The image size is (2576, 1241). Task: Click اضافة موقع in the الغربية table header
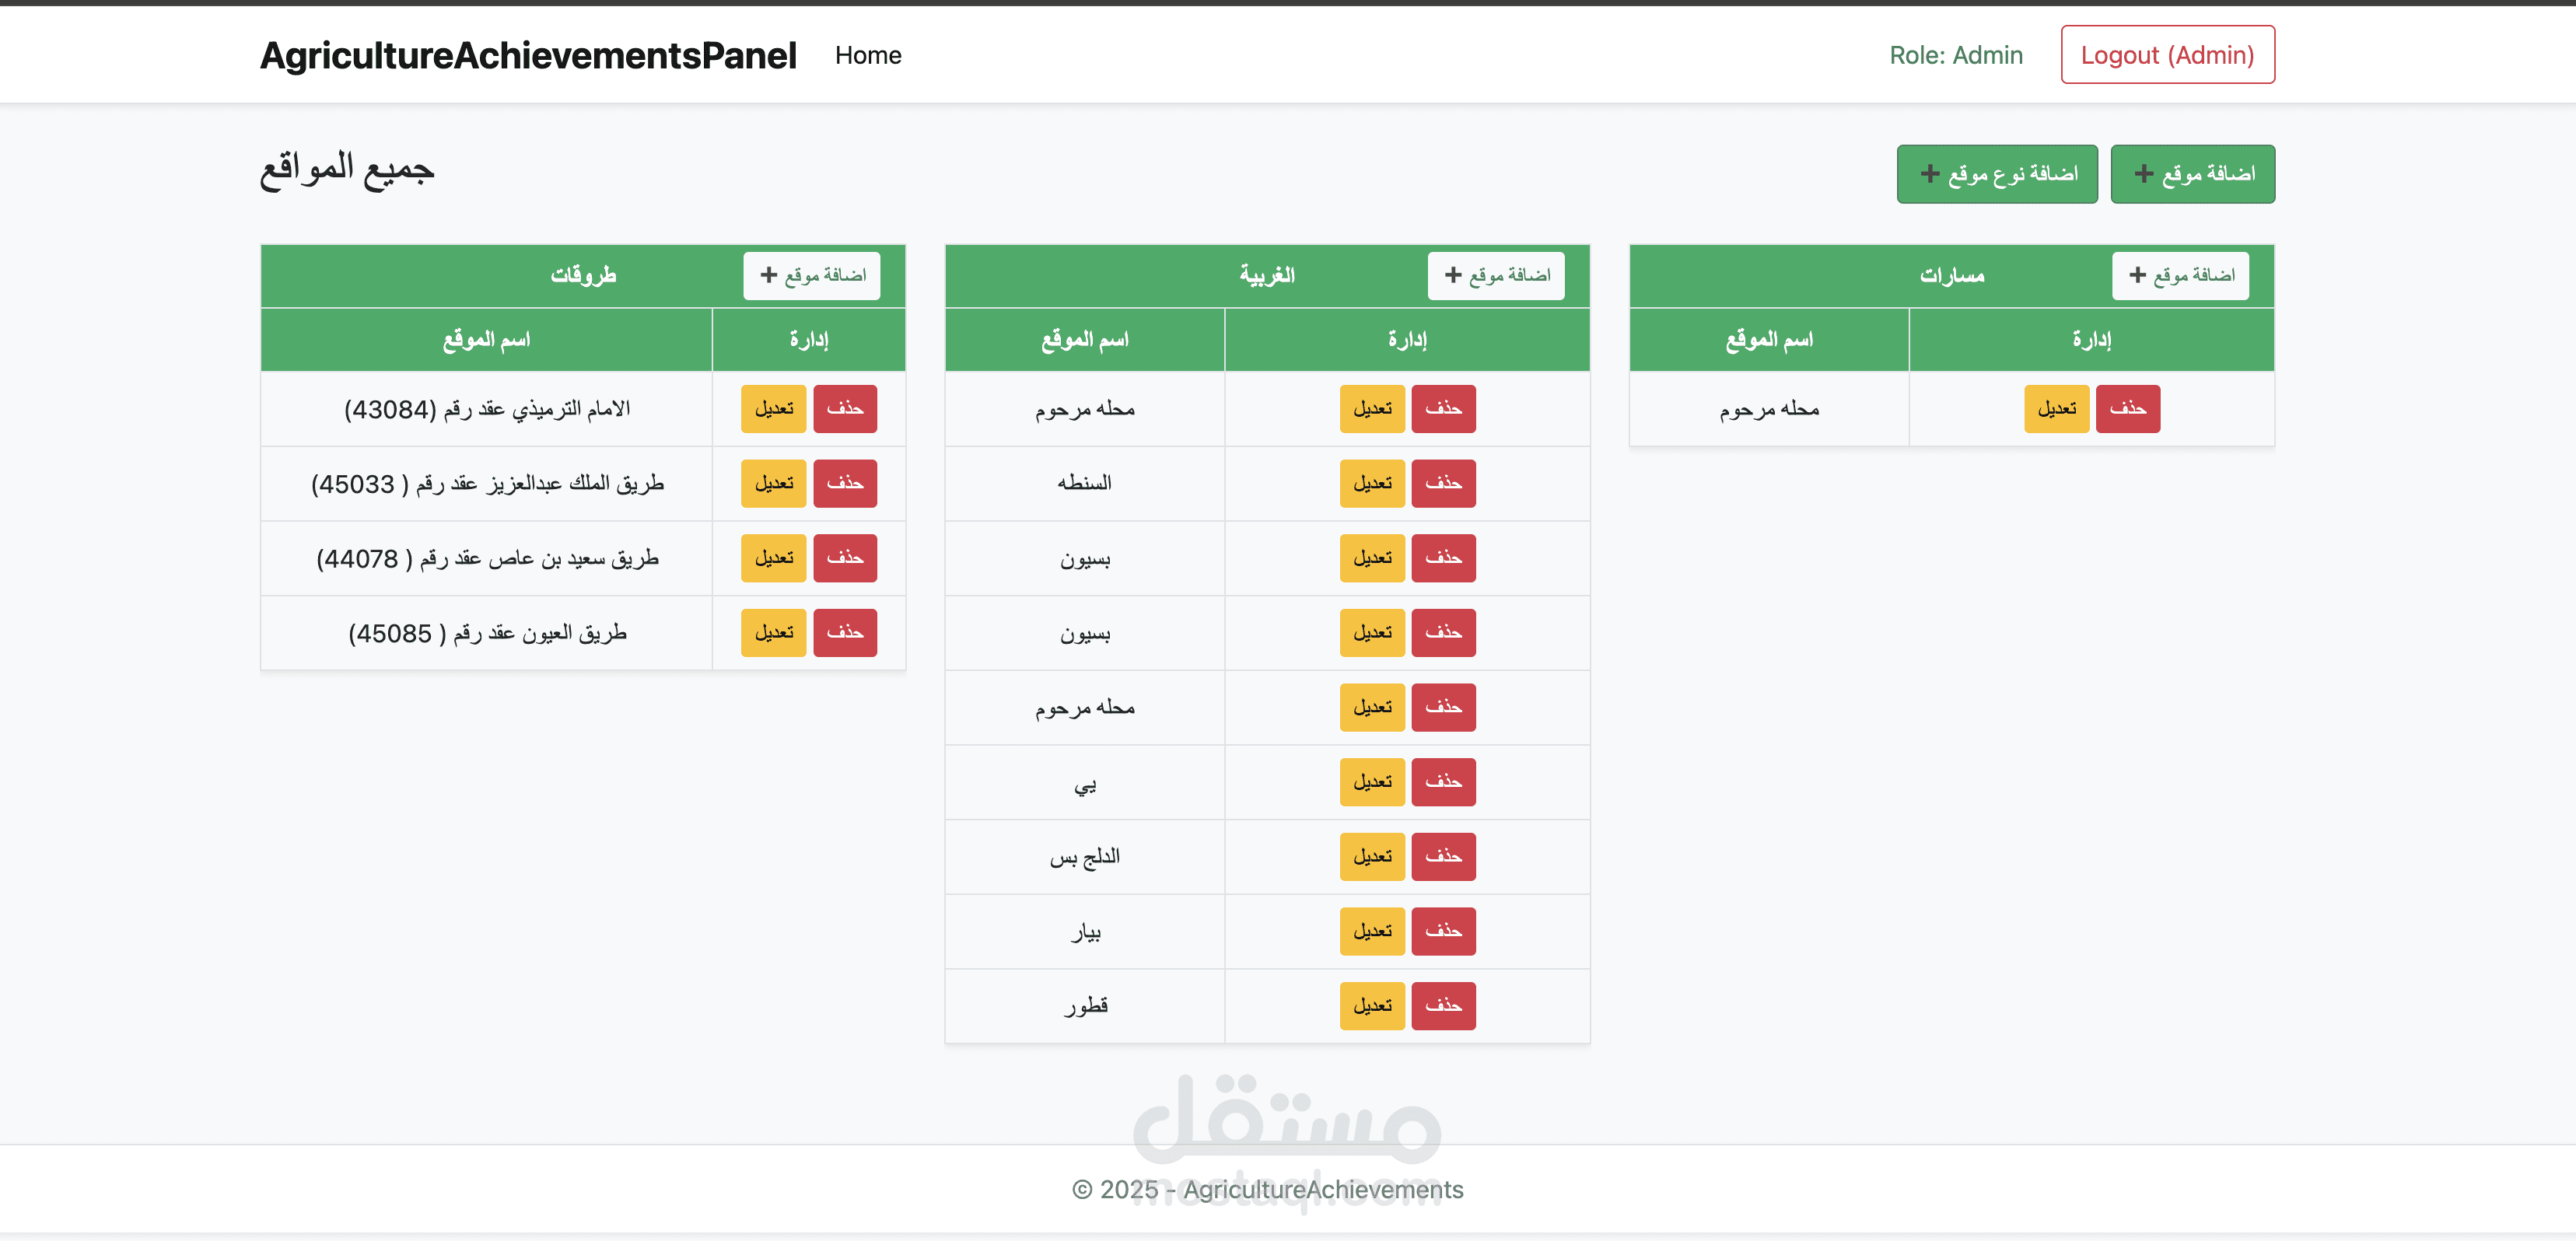pos(1495,275)
